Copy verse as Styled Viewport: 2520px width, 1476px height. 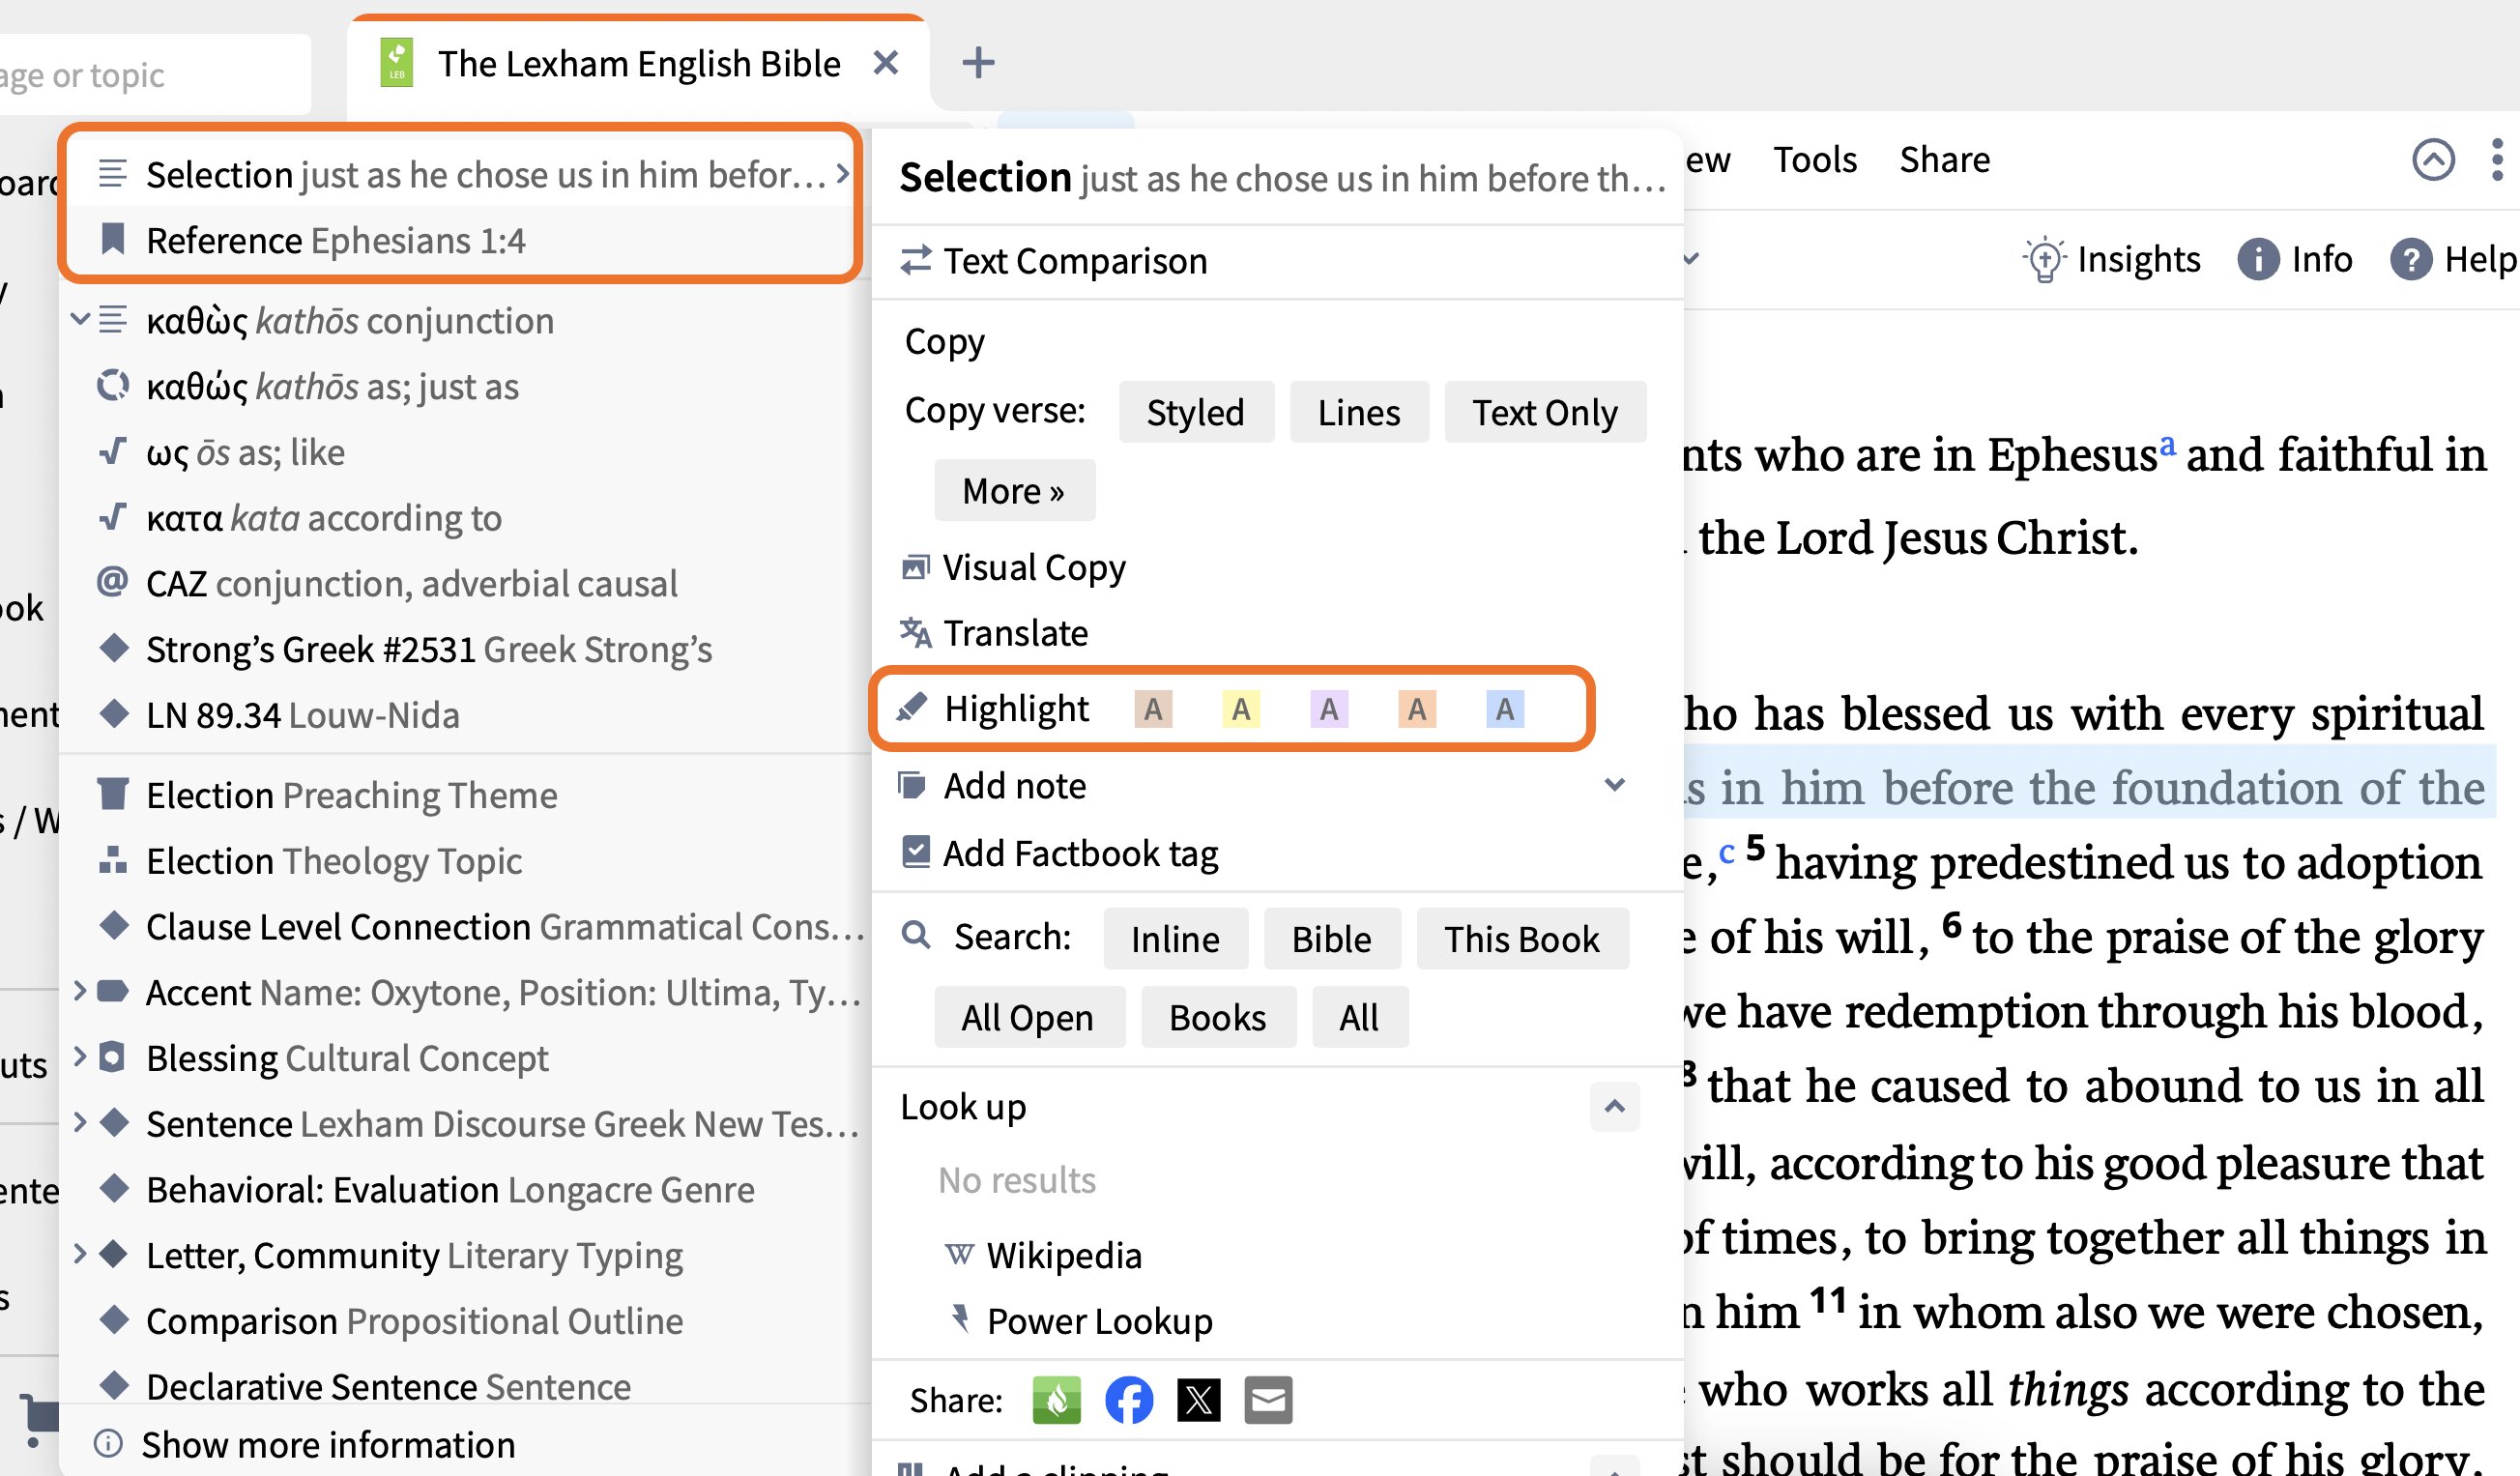pyautogui.click(x=1196, y=412)
